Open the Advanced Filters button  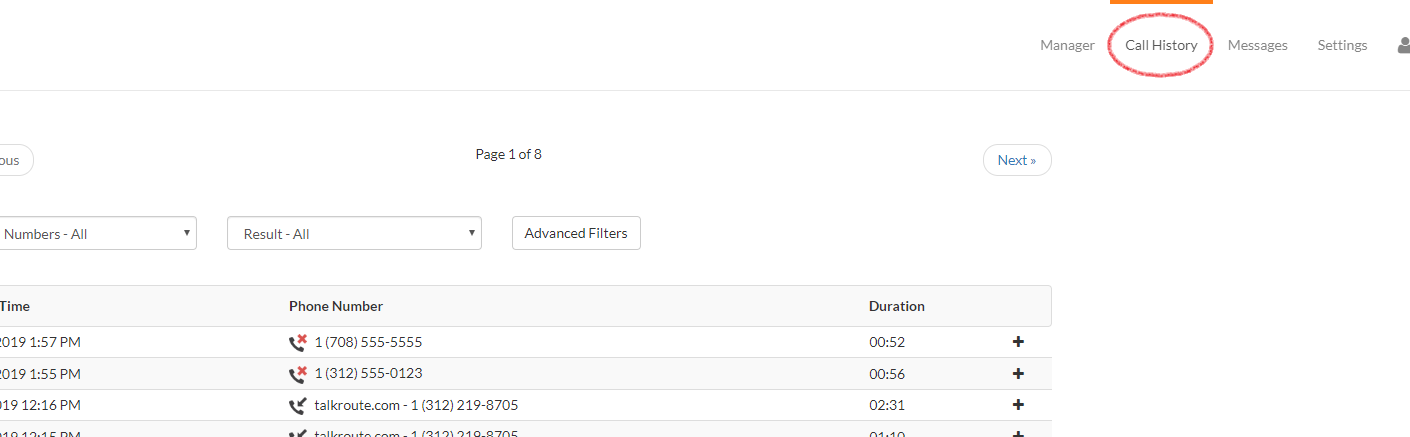click(576, 233)
